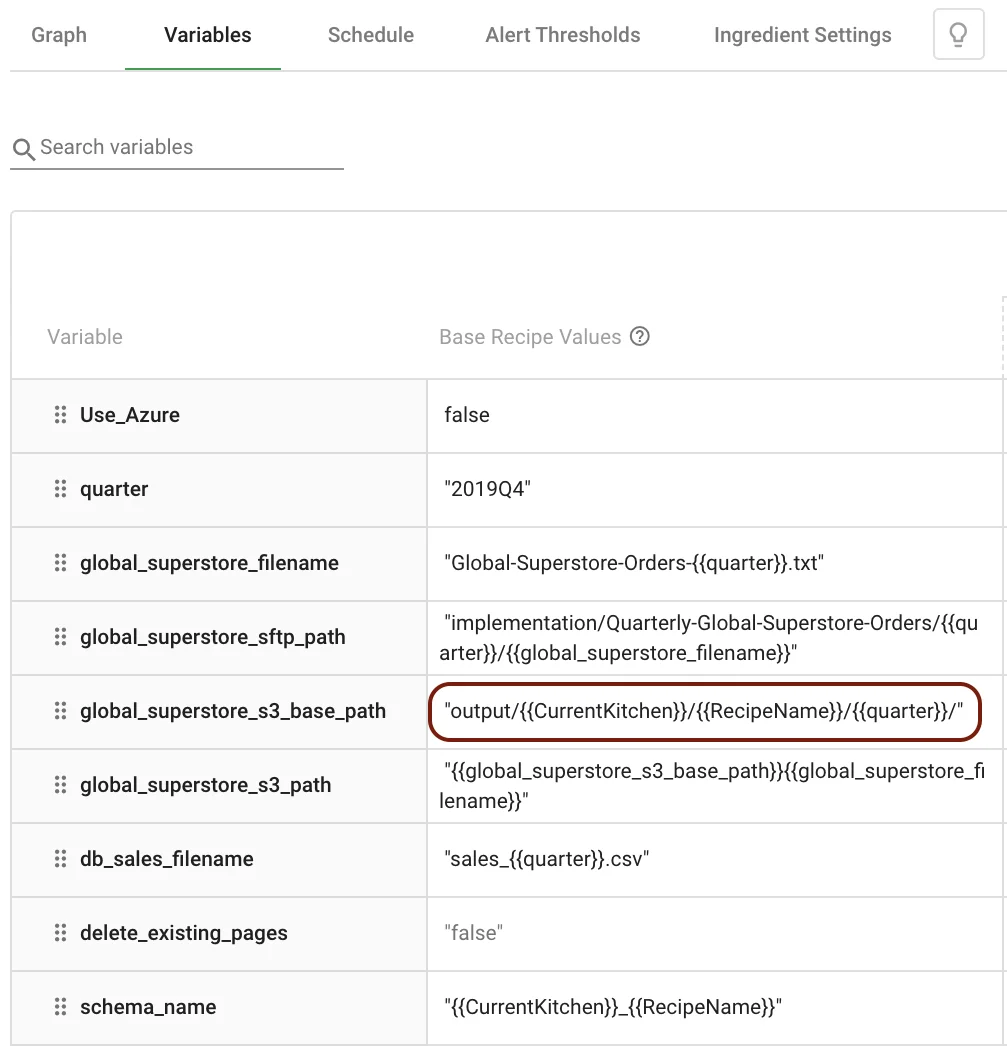1007x1046 pixels.
Task: Select the quarter value 2019Q4
Action: [x=486, y=489]
